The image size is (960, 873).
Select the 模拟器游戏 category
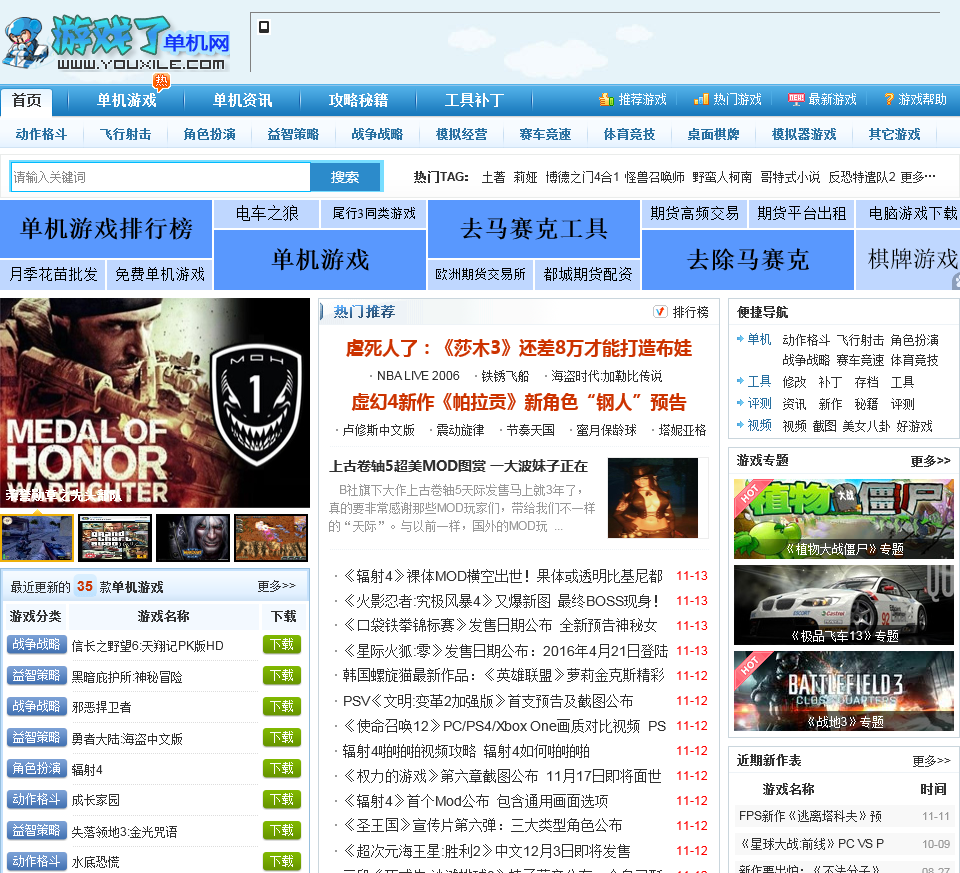tap(804, 134)
